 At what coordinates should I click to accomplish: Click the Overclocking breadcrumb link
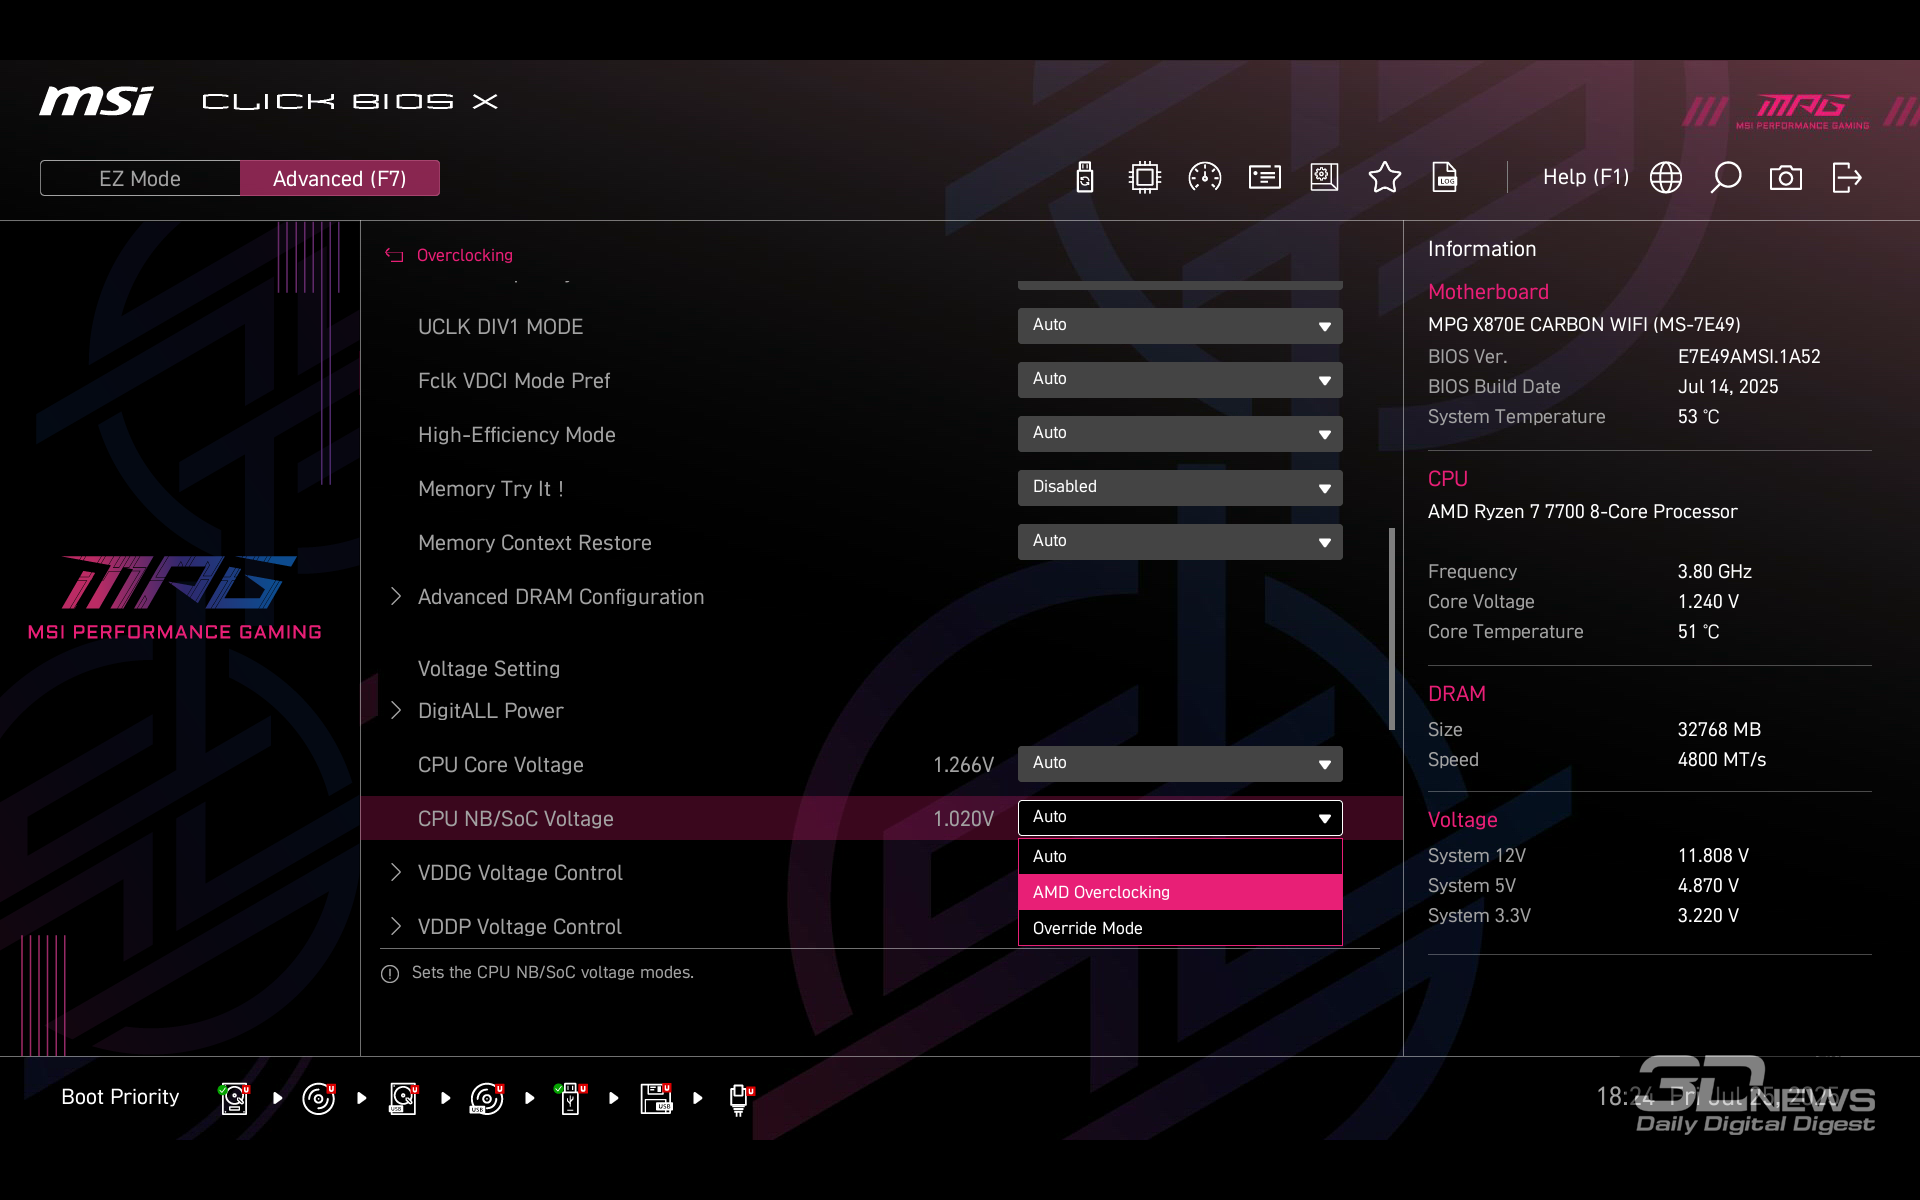tap(464, 255)
